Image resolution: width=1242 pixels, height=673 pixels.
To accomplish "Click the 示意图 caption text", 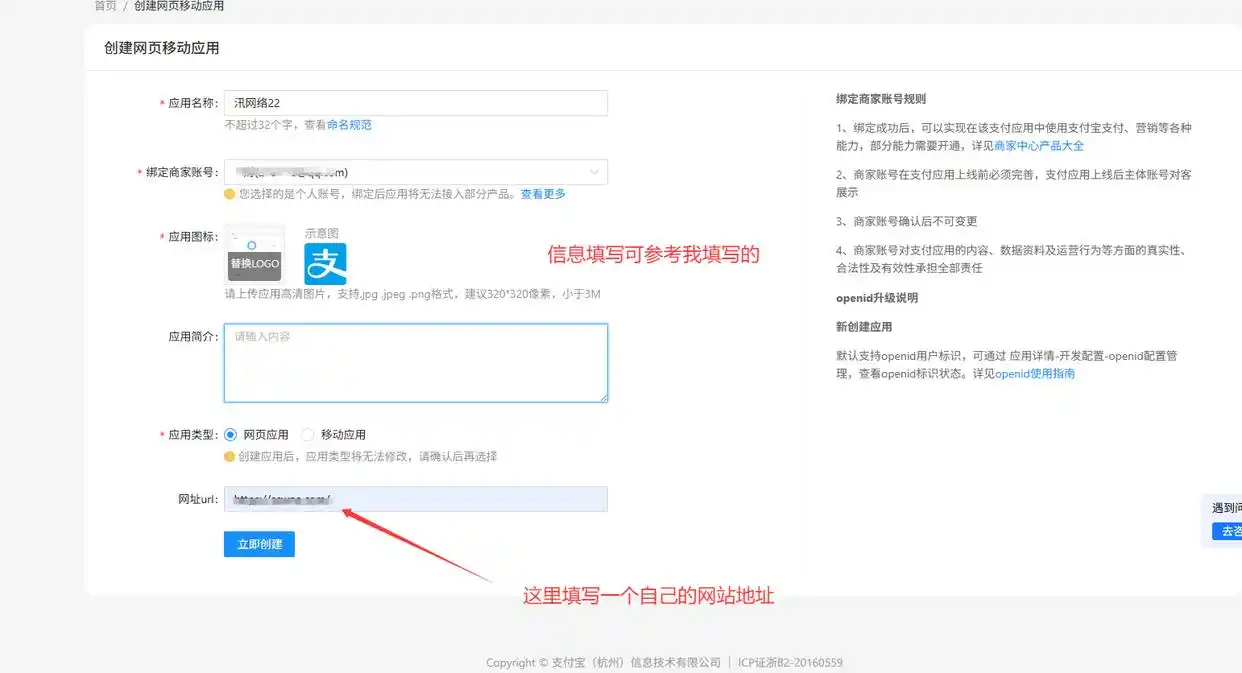I will pos(322,233).
